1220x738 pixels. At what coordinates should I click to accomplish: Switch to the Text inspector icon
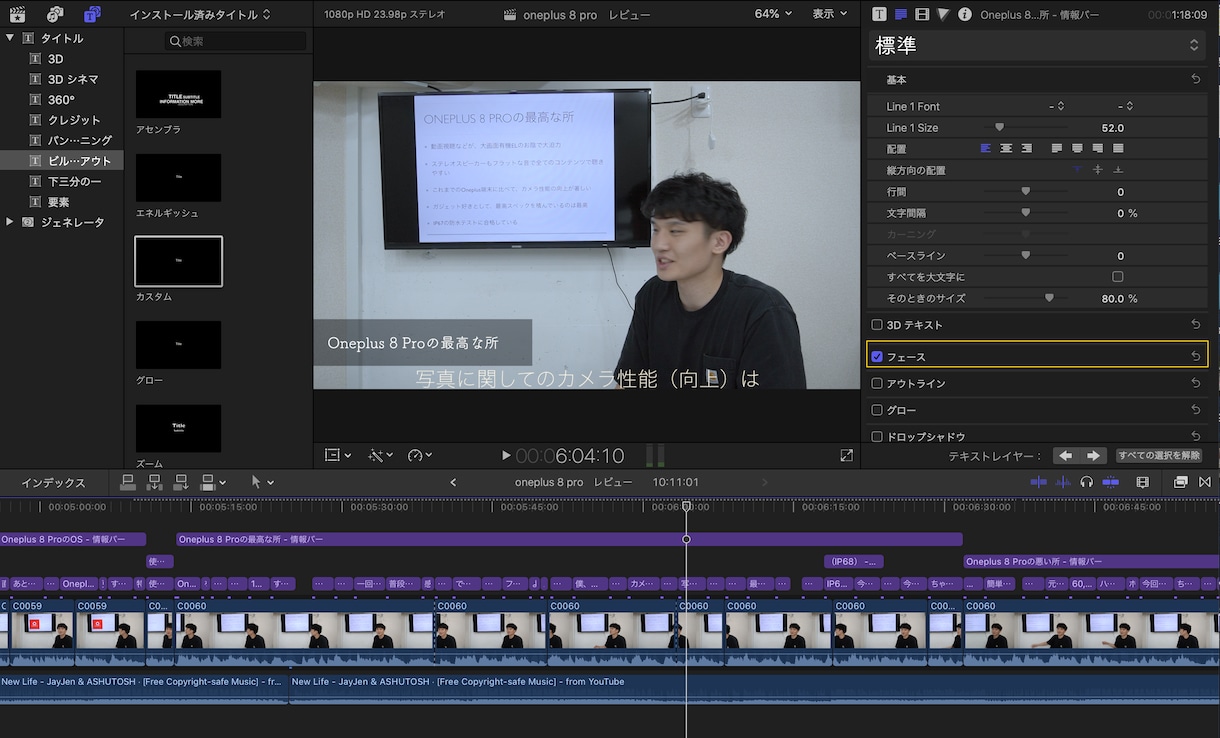point(901,14)
